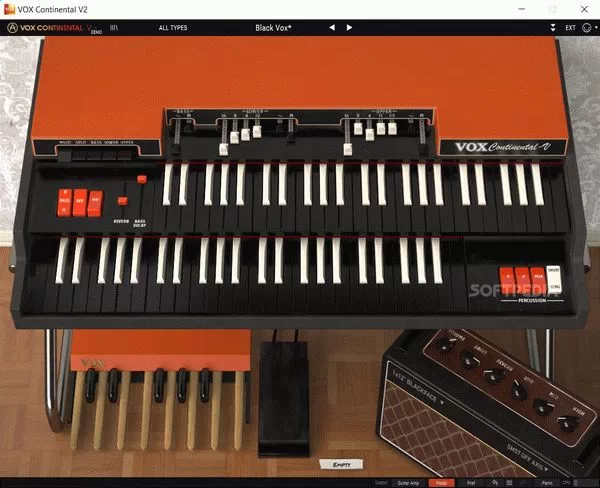Expand the MIDI controller dropdown arrow top right

[596, 28]
